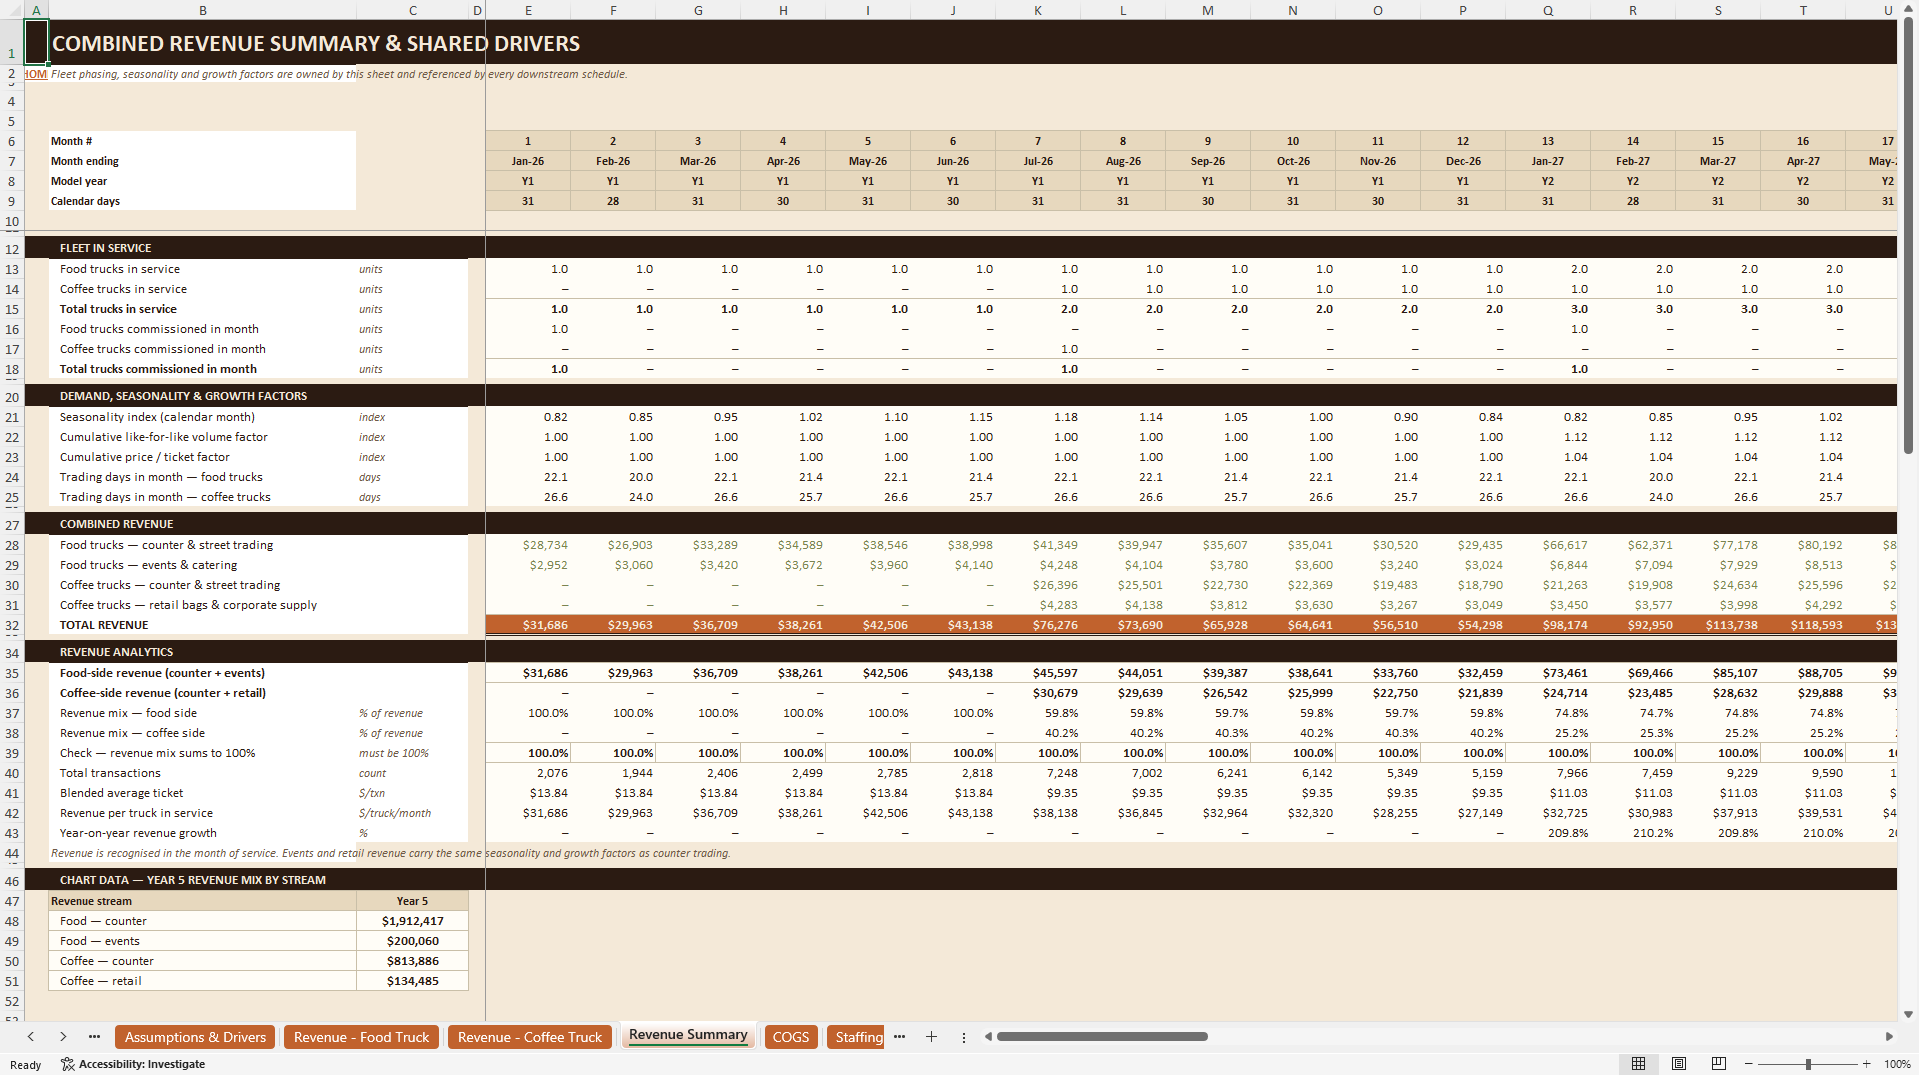The width and height of the screenshot is (1919, 1075).
Task: Select the Calendar days label cell
Action: [203, 201]
